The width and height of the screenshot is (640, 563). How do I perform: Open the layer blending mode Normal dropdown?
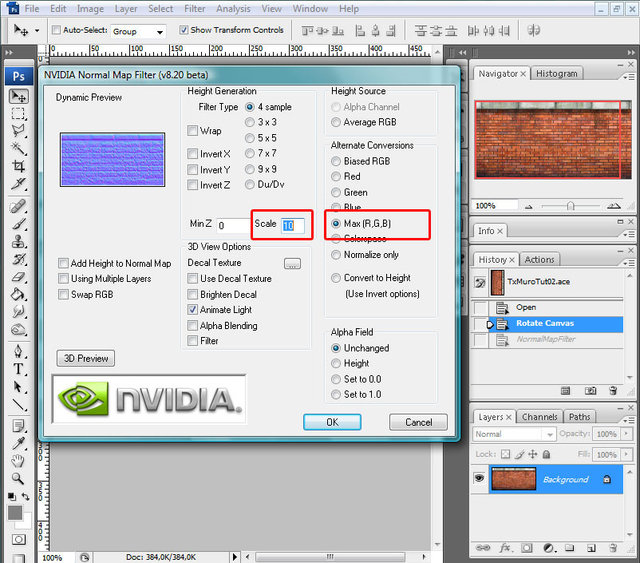[x=514, y=435]
